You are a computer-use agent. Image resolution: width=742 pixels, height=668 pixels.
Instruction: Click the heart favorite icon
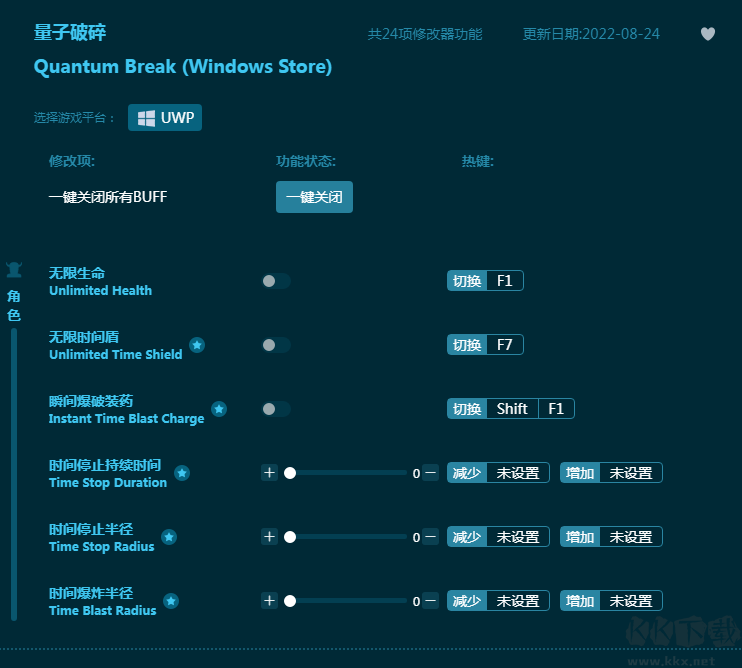pyautogui.click(x=708, y=34)
